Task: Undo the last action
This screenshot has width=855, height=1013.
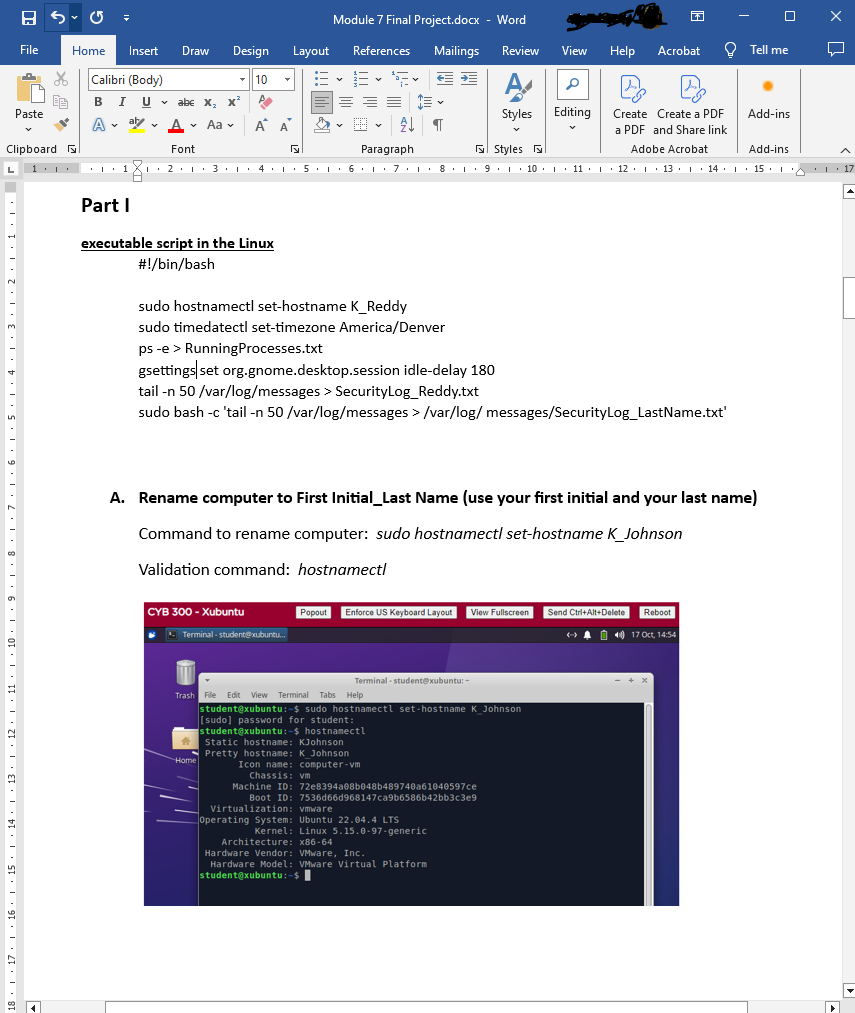Action: click(x=58, y=17)
